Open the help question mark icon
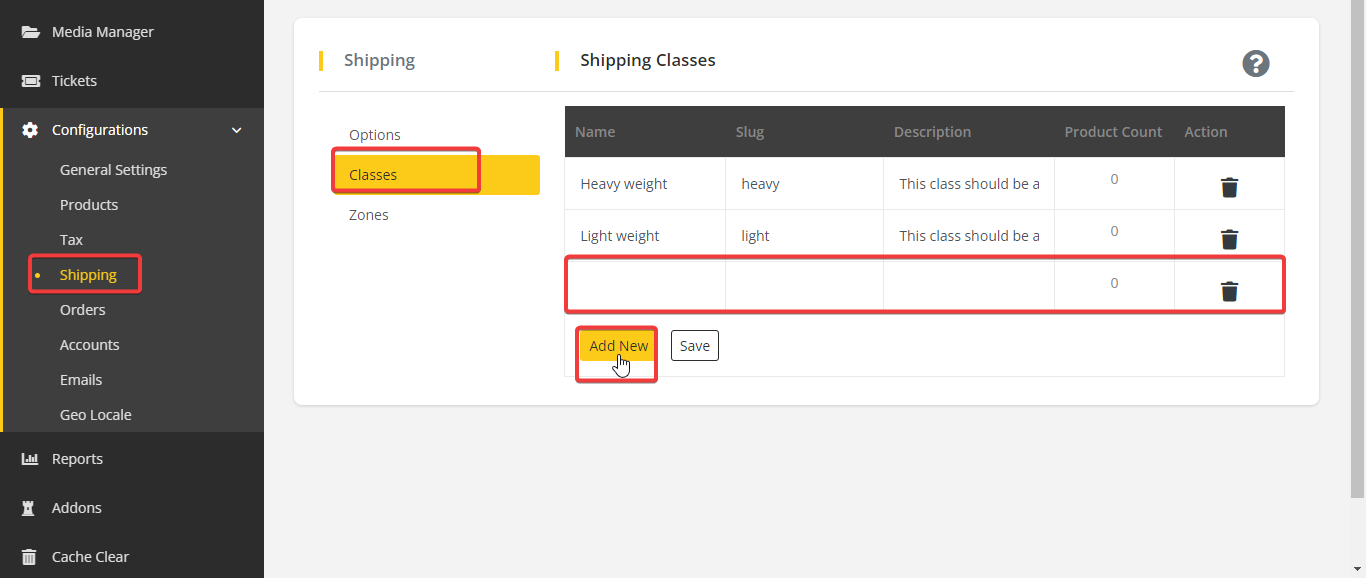 [1256, 64]
